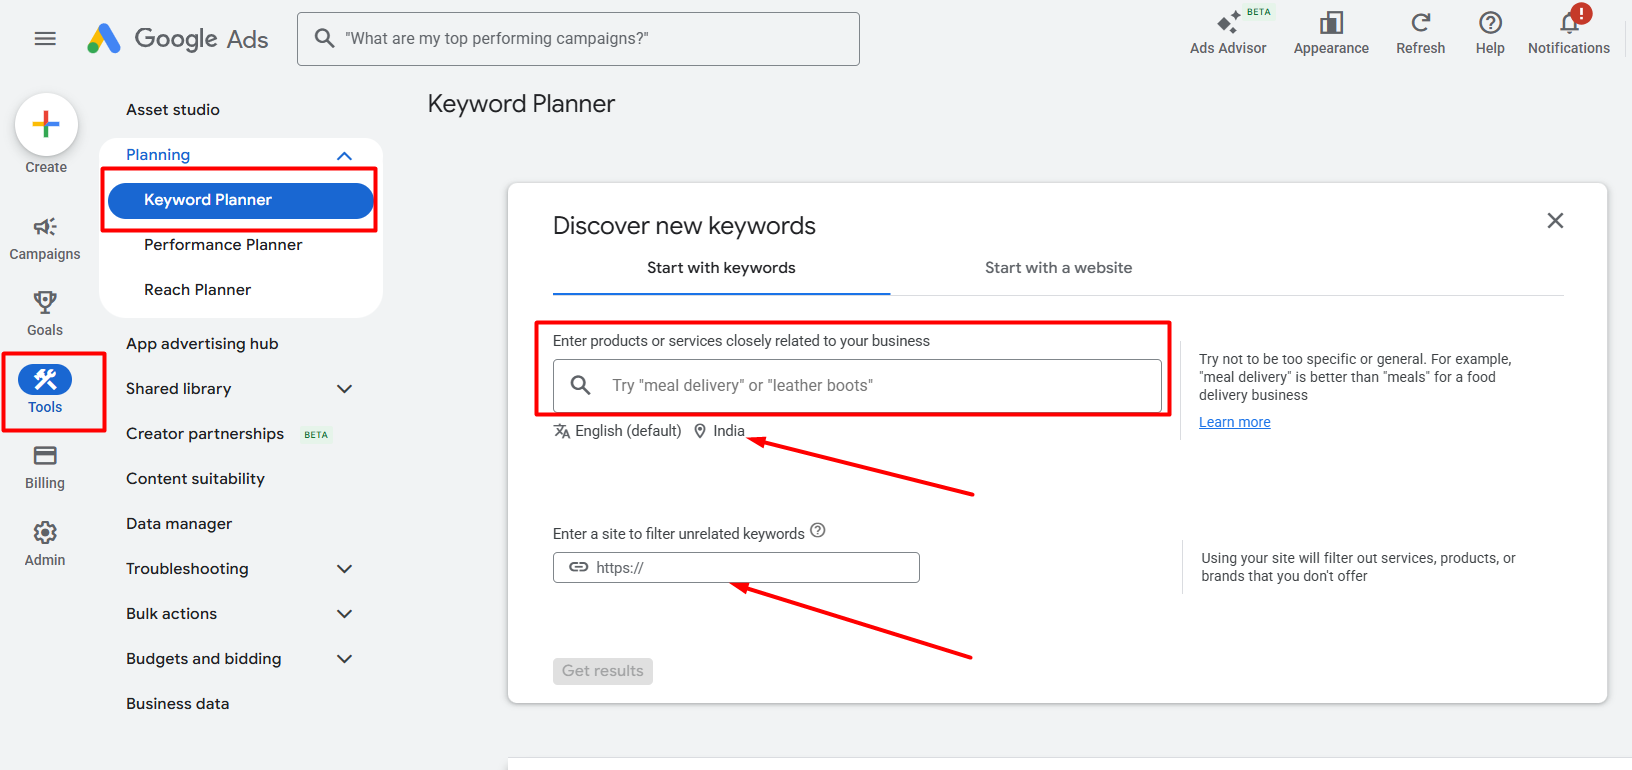1632x770 pixels.
Task: View Notifications bell
Action: click(x=1569, y=33)
